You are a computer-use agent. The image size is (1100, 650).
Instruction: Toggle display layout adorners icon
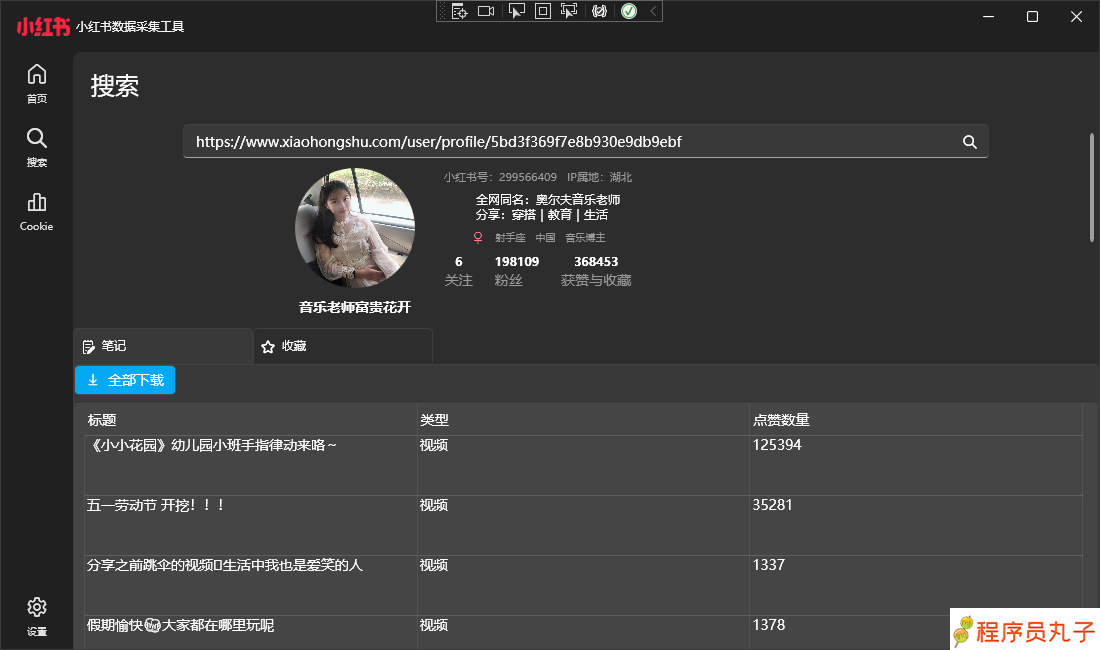(542, 11)
